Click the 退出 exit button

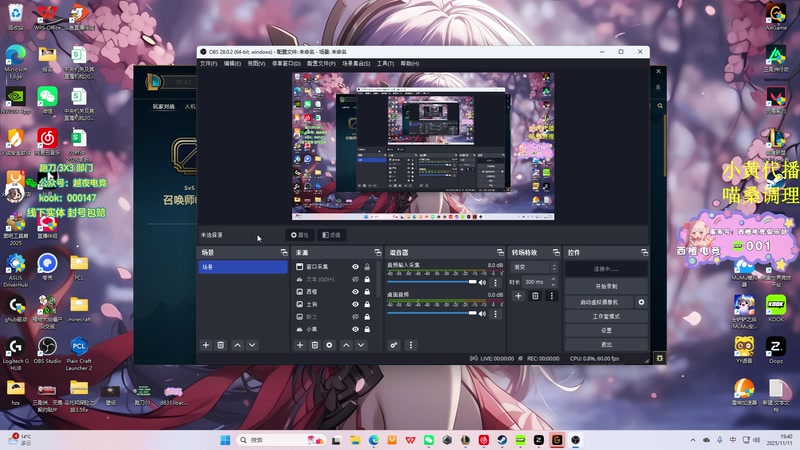(606, 344)
